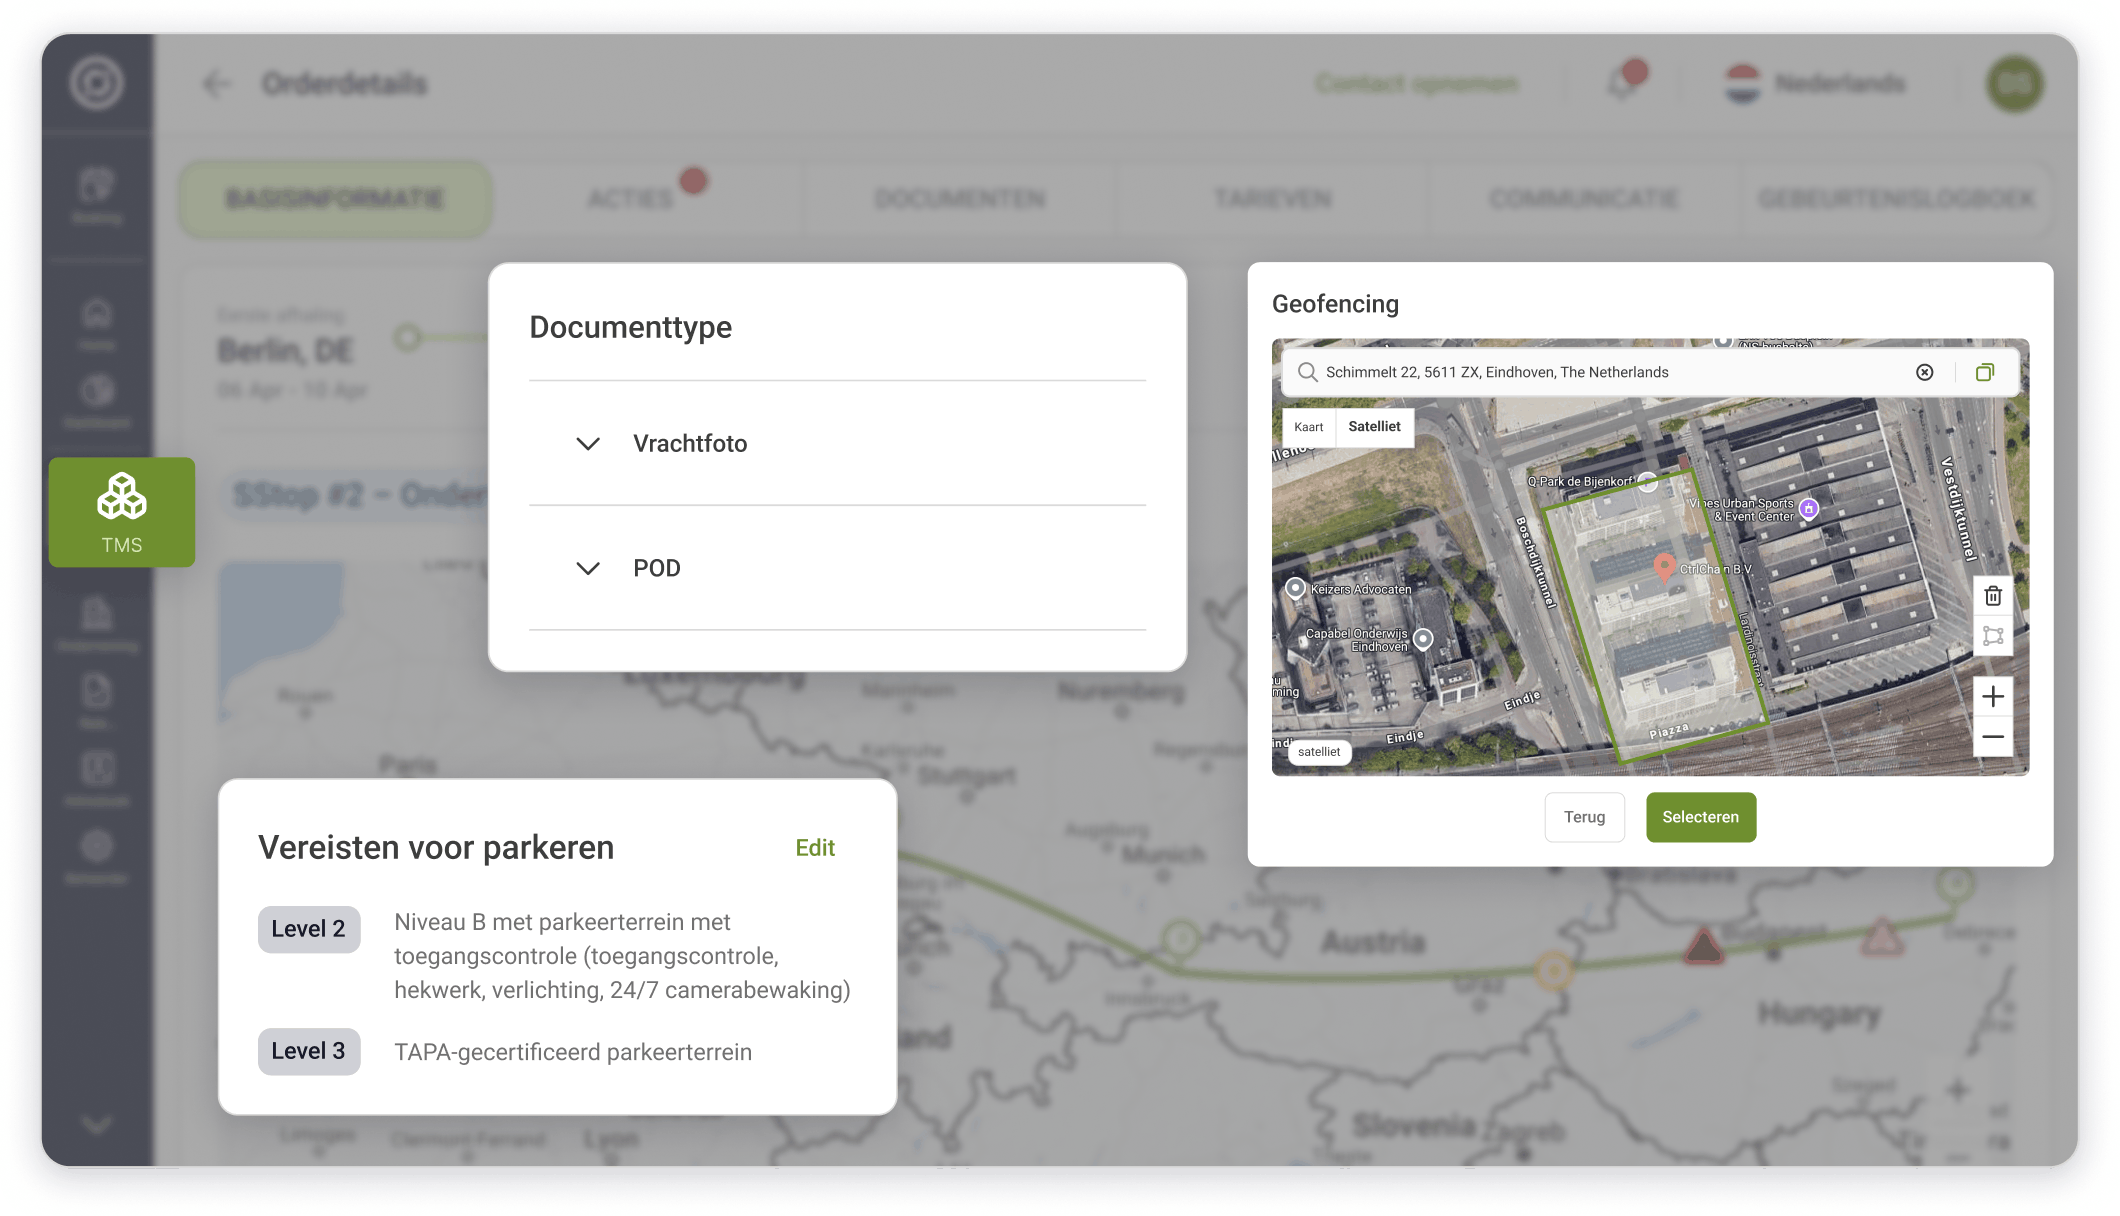Click the search magnifier in Geofencing
The width and height of the screenshot is (2120, 1216).
click(1307, 372)
